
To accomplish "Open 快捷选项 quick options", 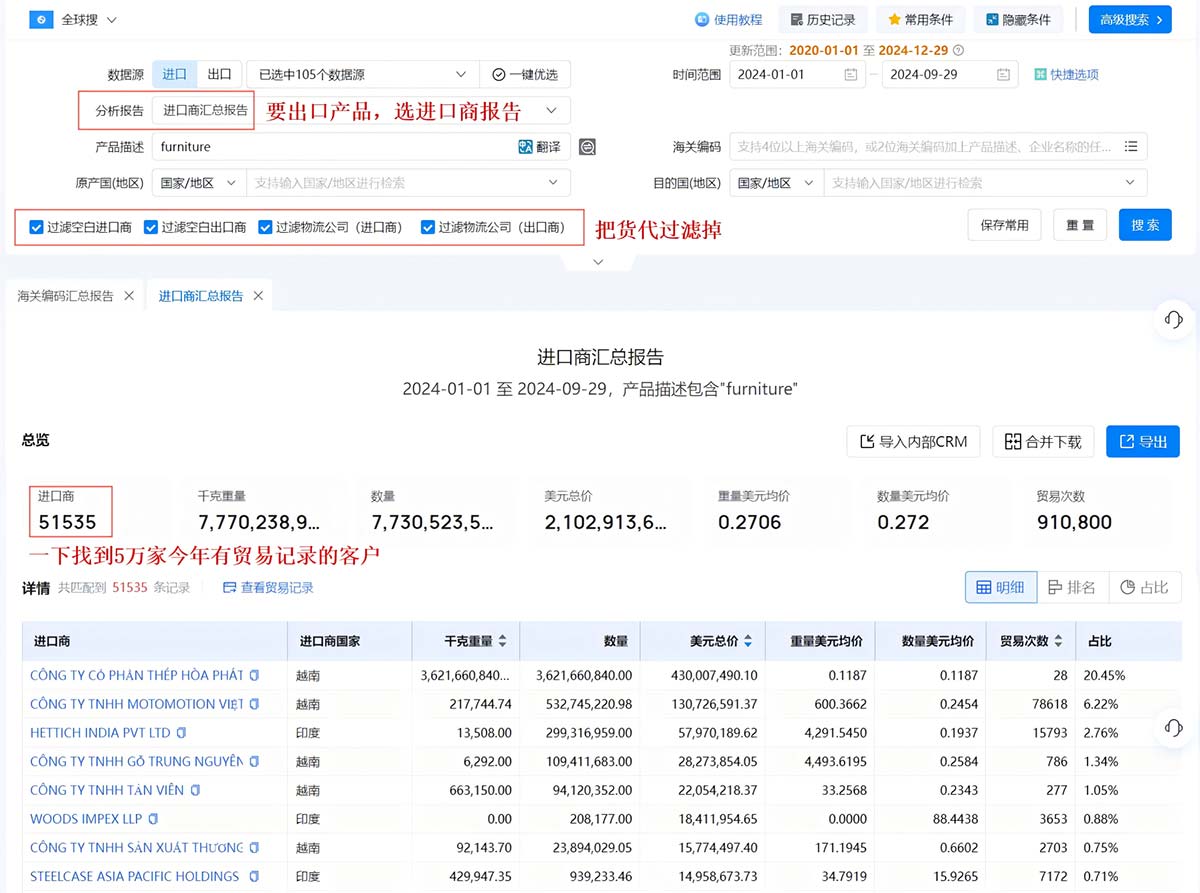I will 1066,74.
